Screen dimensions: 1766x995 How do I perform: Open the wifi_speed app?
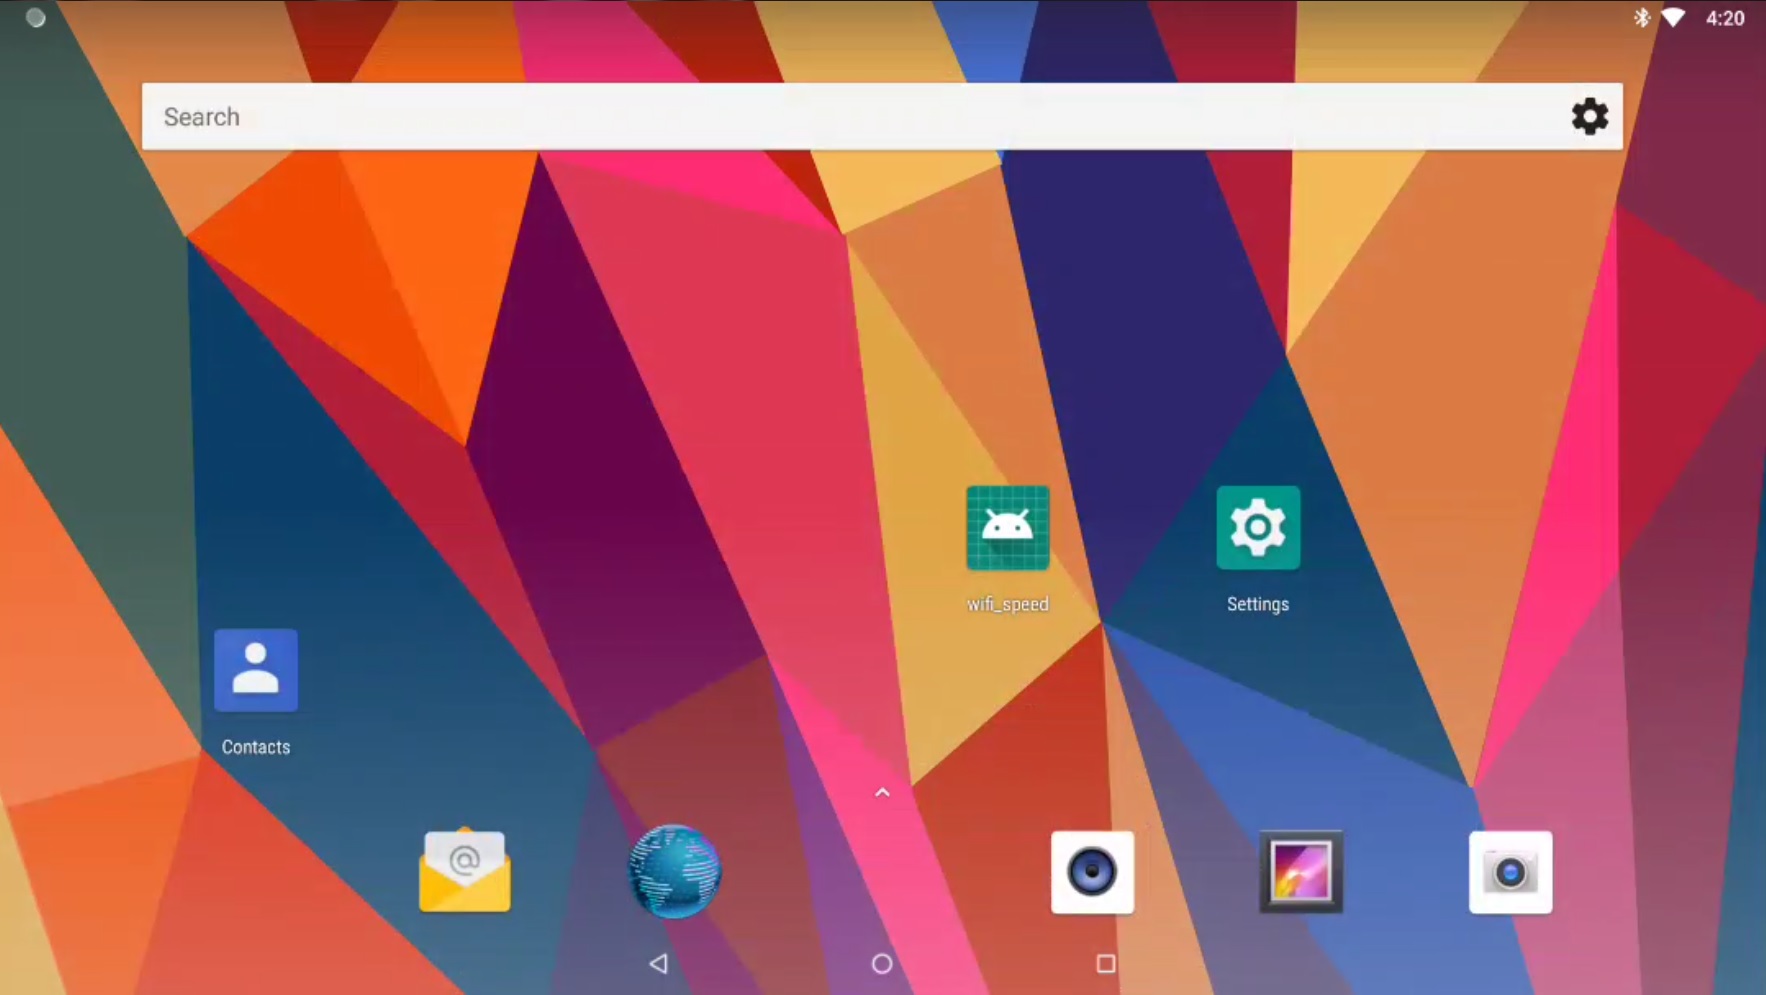pyautogui.click(x=1007, y=528)
